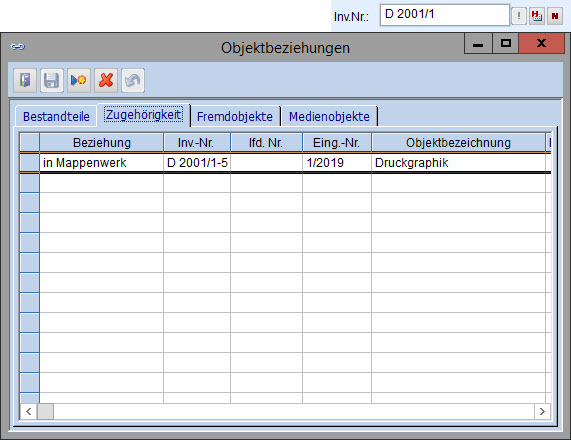
Task: Click the horizontal scrollbar right arrow
Action: pos(542,412)
